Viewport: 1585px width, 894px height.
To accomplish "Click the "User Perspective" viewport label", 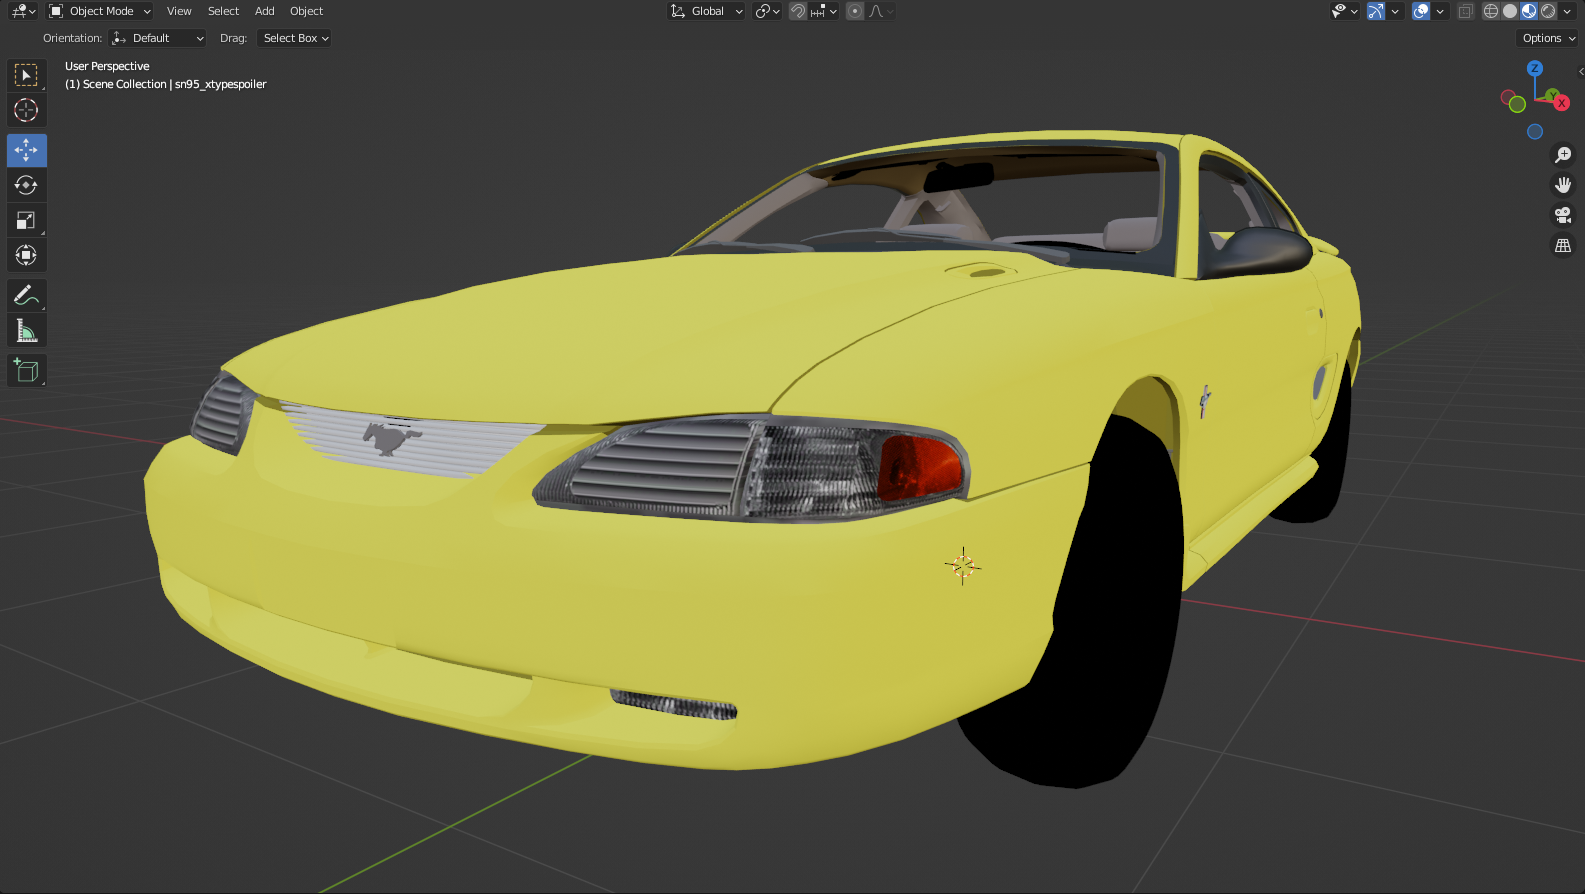I will click(x=107, y=66).
